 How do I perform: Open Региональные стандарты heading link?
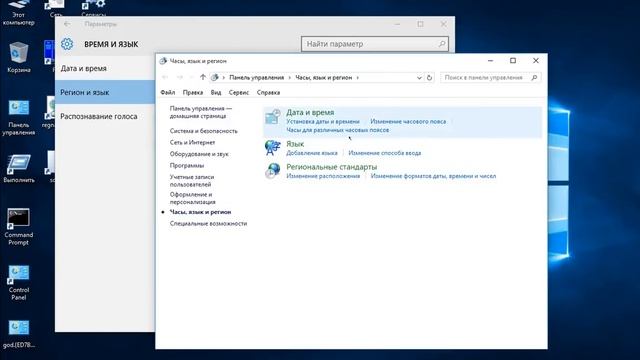pyautogui.click(x=331, y=167)
